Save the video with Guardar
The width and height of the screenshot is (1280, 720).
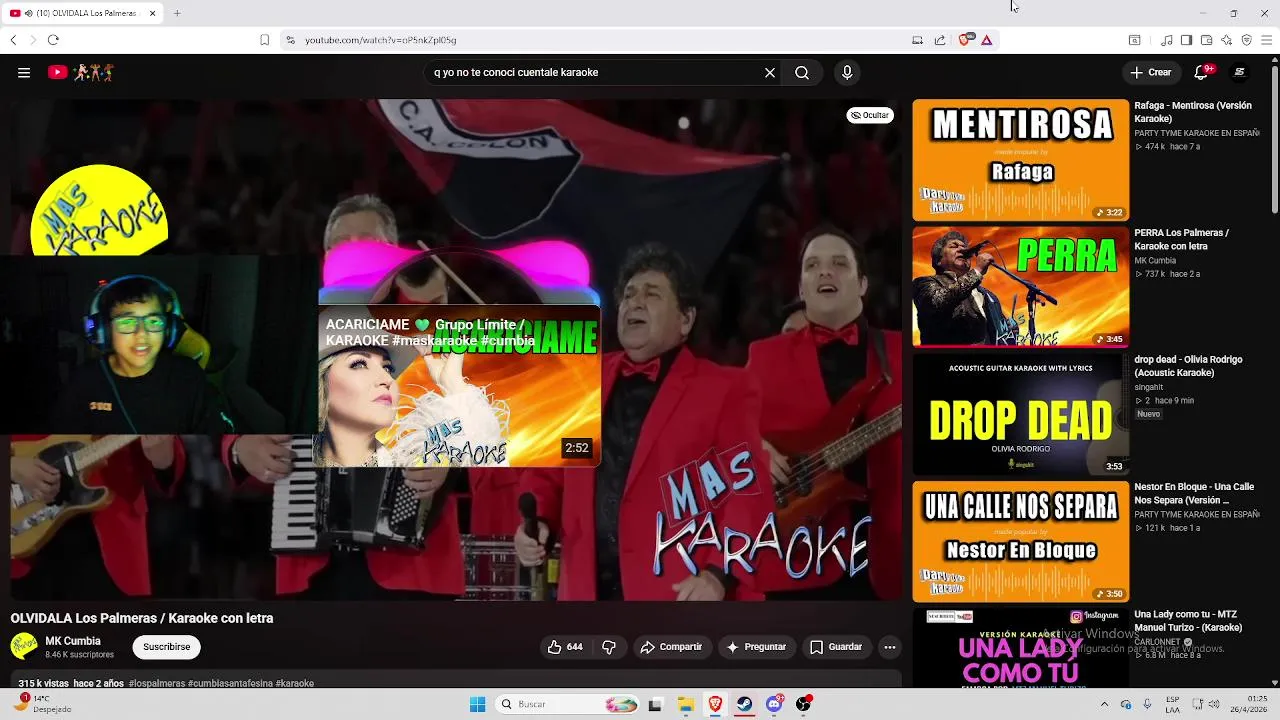(835, 647)
